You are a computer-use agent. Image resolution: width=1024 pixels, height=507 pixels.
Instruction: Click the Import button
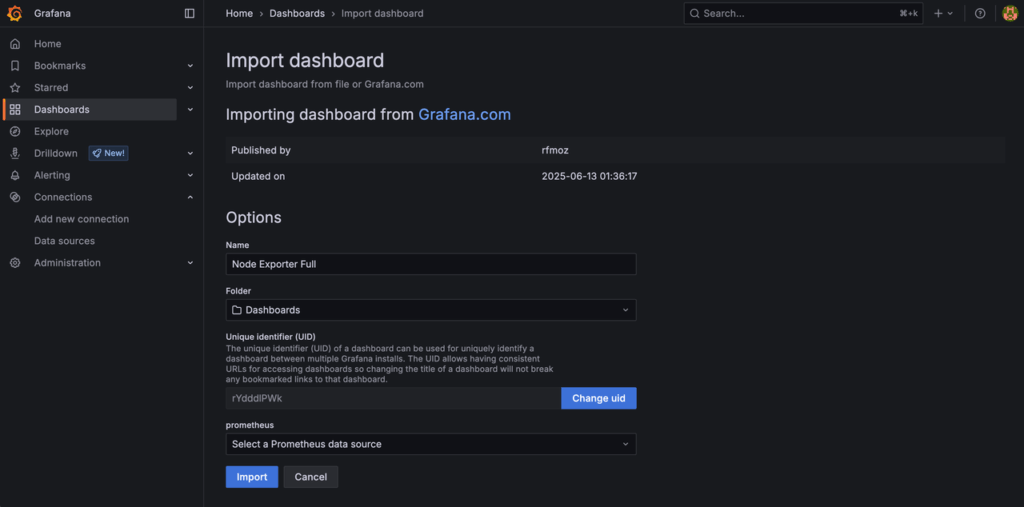click(252, 477)
